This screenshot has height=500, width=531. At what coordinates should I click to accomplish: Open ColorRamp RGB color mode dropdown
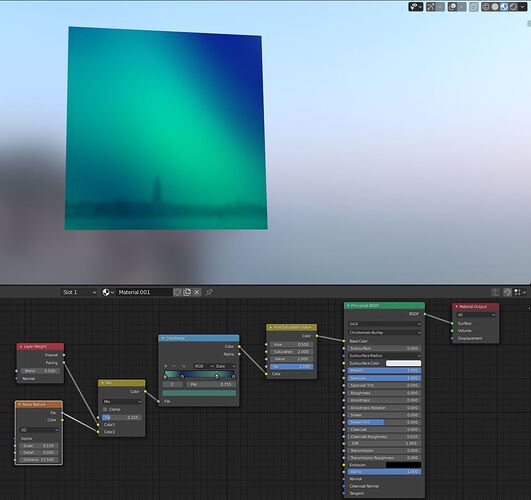204,366
